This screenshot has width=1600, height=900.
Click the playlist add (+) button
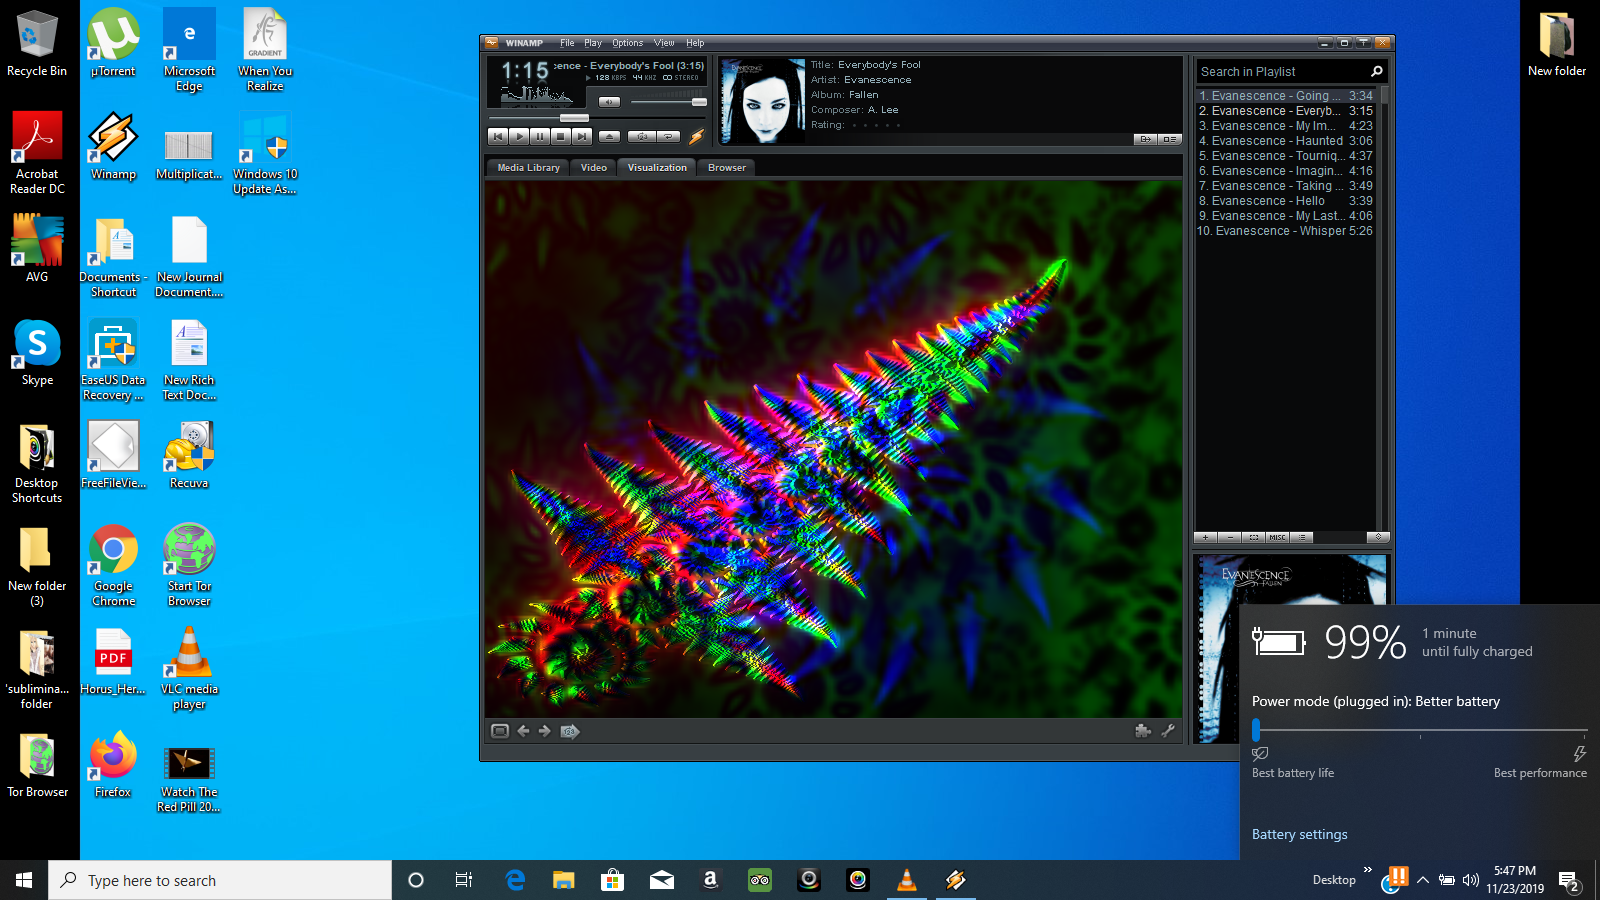pos(1206,537)
